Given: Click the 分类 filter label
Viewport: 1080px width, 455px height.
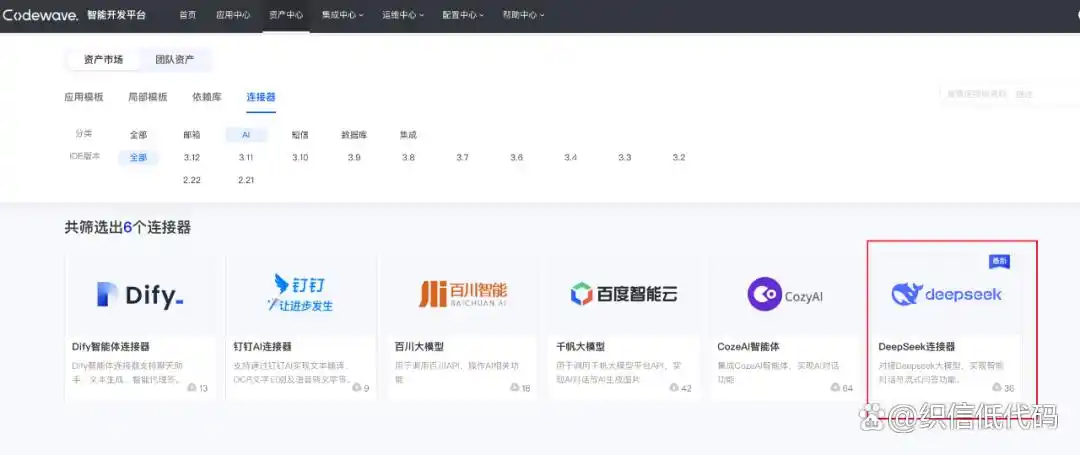Looking at the screenshot, I should pos(84,134).
